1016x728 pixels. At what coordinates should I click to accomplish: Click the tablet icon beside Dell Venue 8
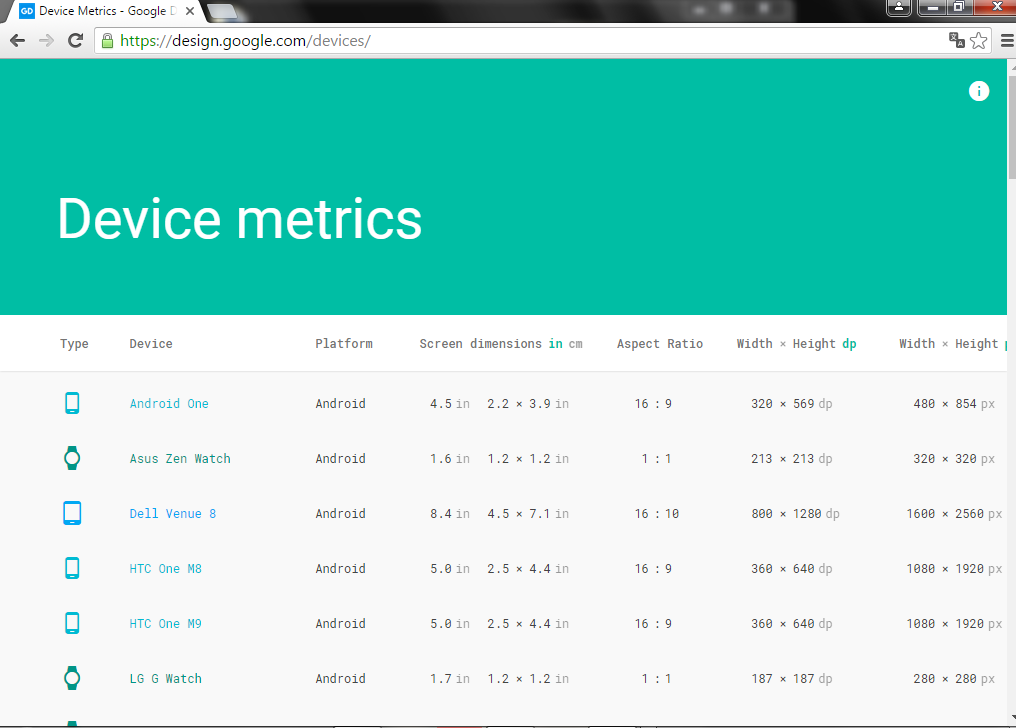[x=72, y=513]
